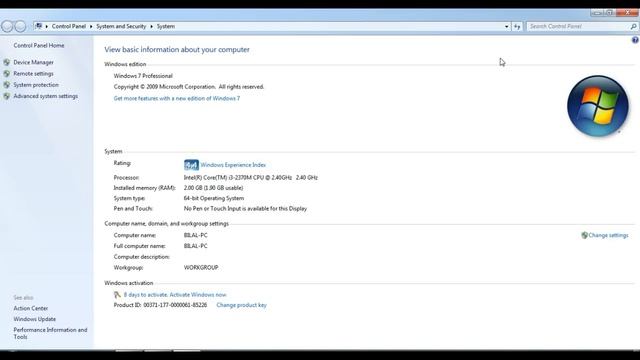Open Advanced system settings link
640x360 pixels.
click(x=46, y=96)
